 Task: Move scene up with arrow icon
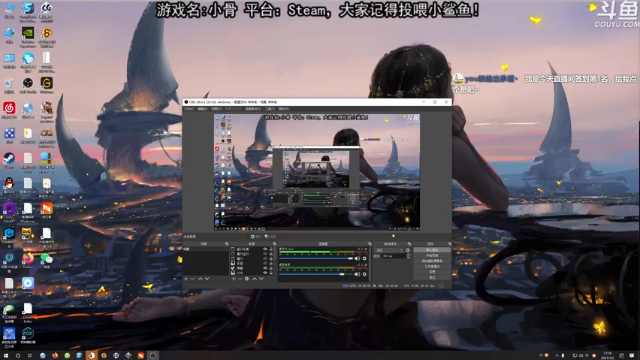[x=200, y=279]
